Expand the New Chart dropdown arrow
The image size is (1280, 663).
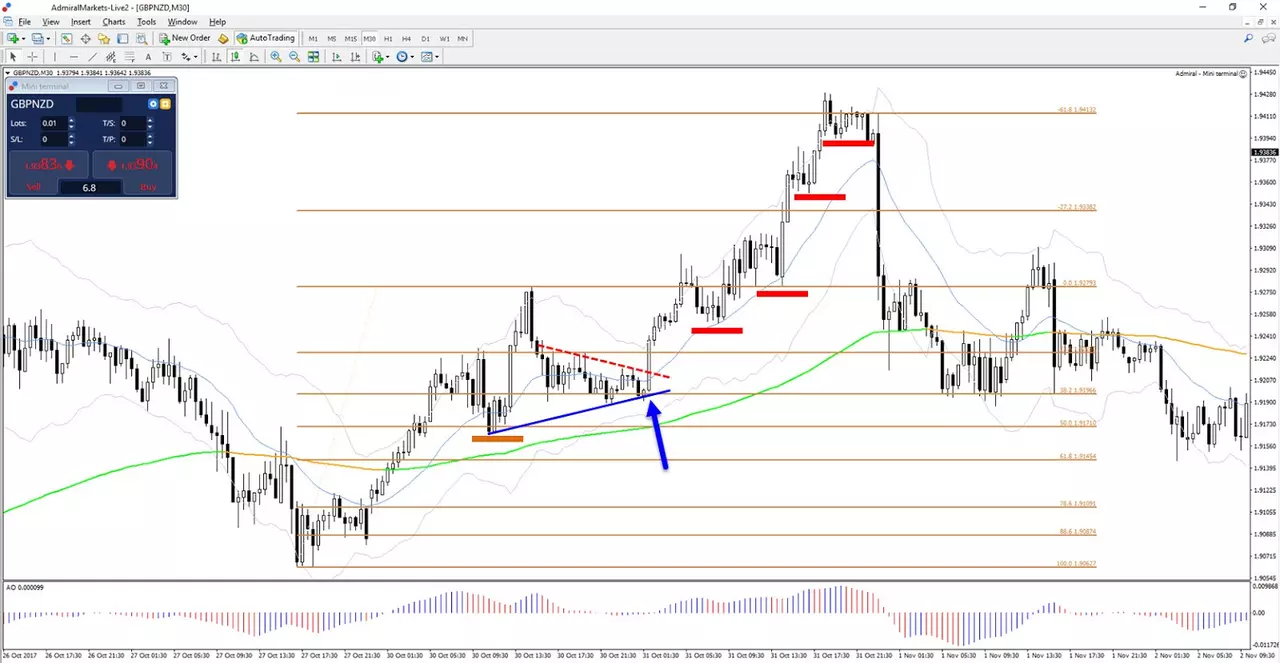(23, 38)
